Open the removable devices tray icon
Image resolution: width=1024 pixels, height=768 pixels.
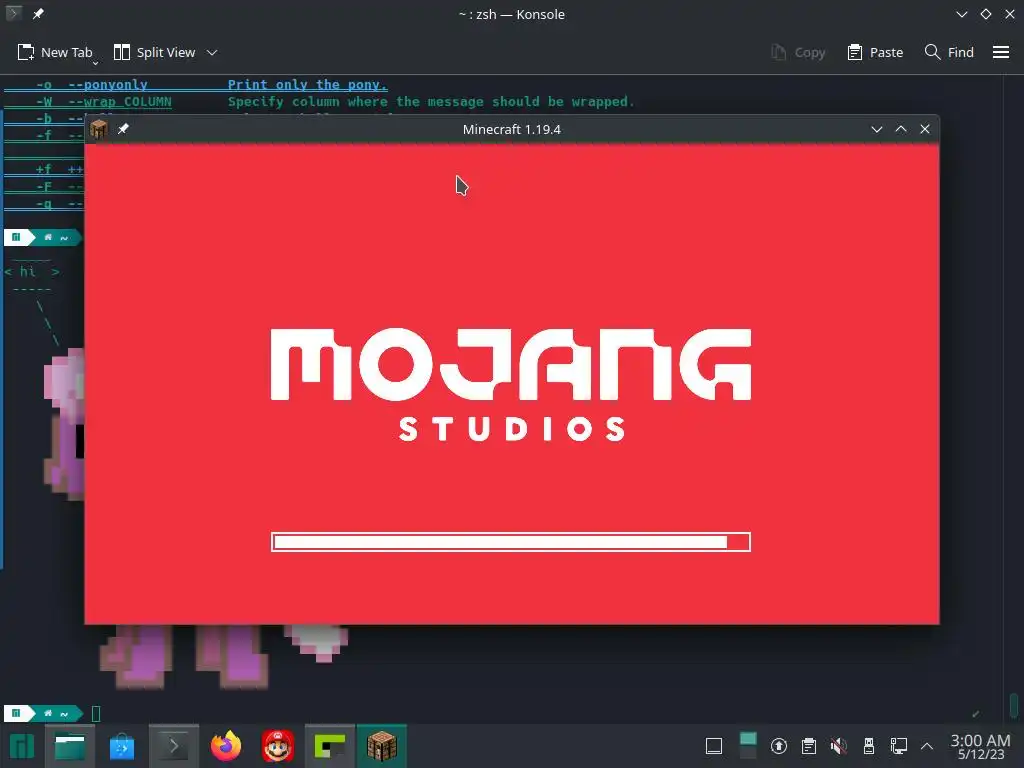click(x=869, y=746)
